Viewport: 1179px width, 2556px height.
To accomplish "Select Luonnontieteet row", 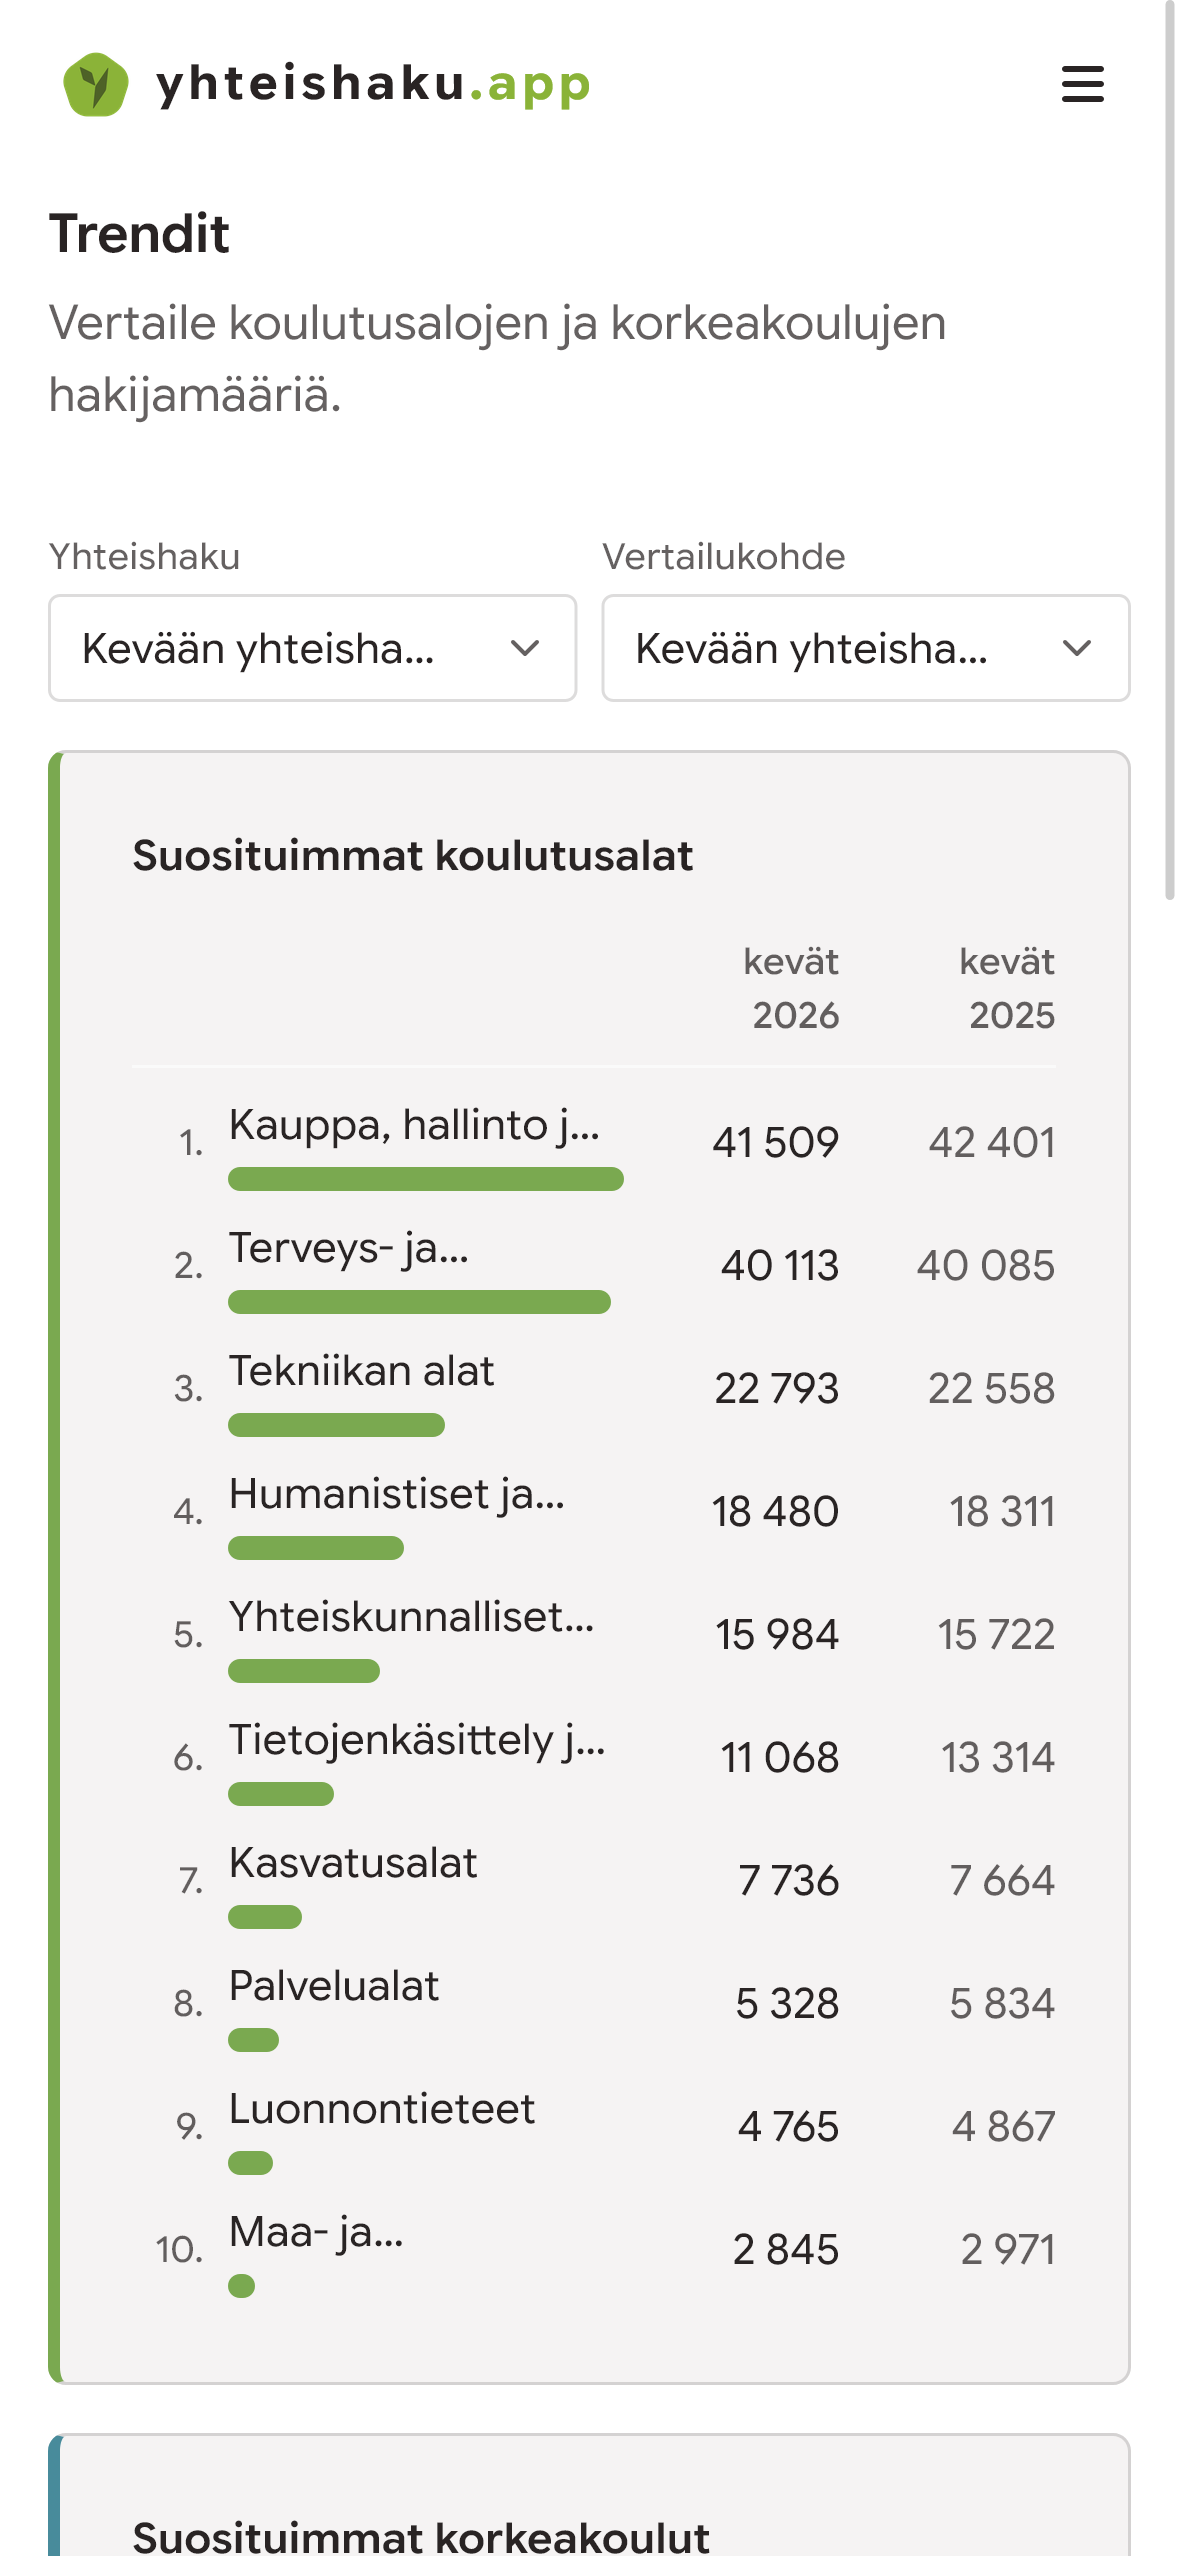I will pyautogui.click(x=594, y=2126).
